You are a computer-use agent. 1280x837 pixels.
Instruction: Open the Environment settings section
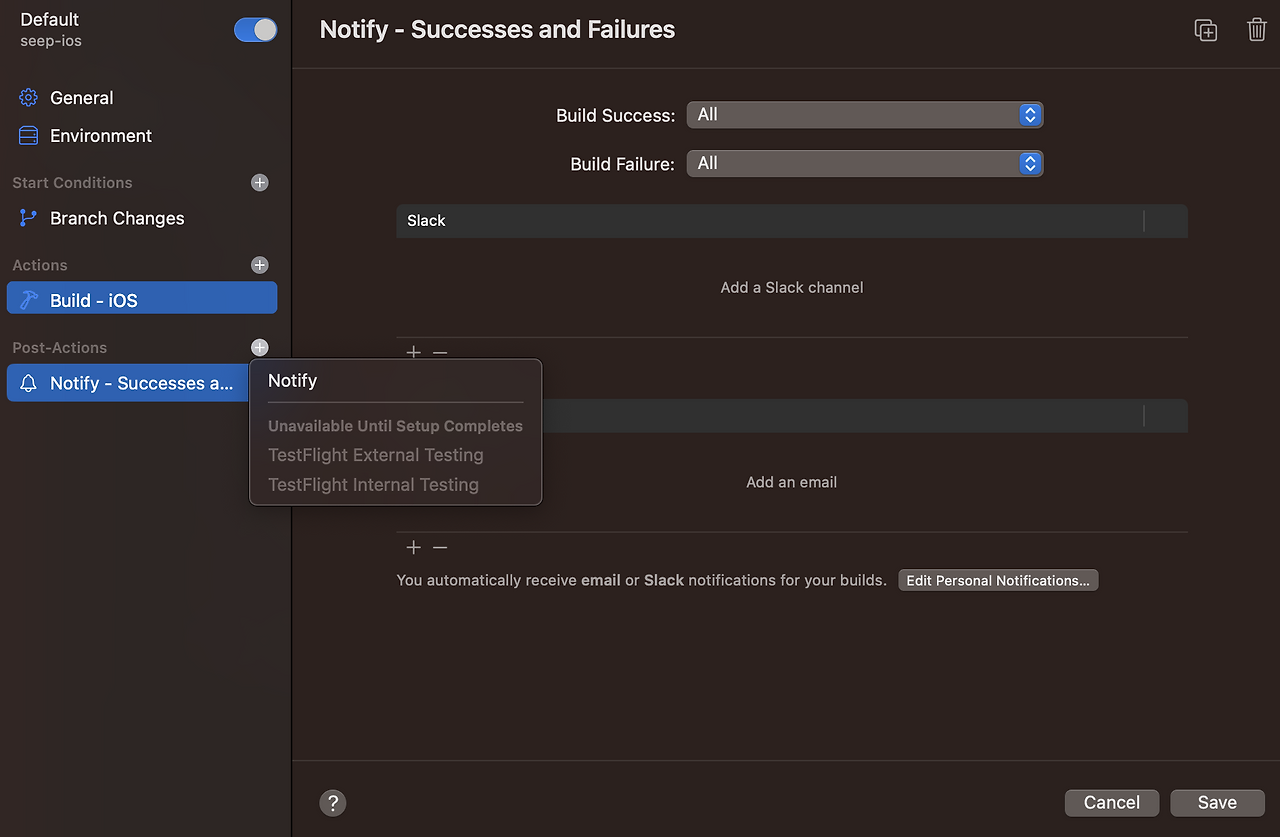(x=100, y=136)
